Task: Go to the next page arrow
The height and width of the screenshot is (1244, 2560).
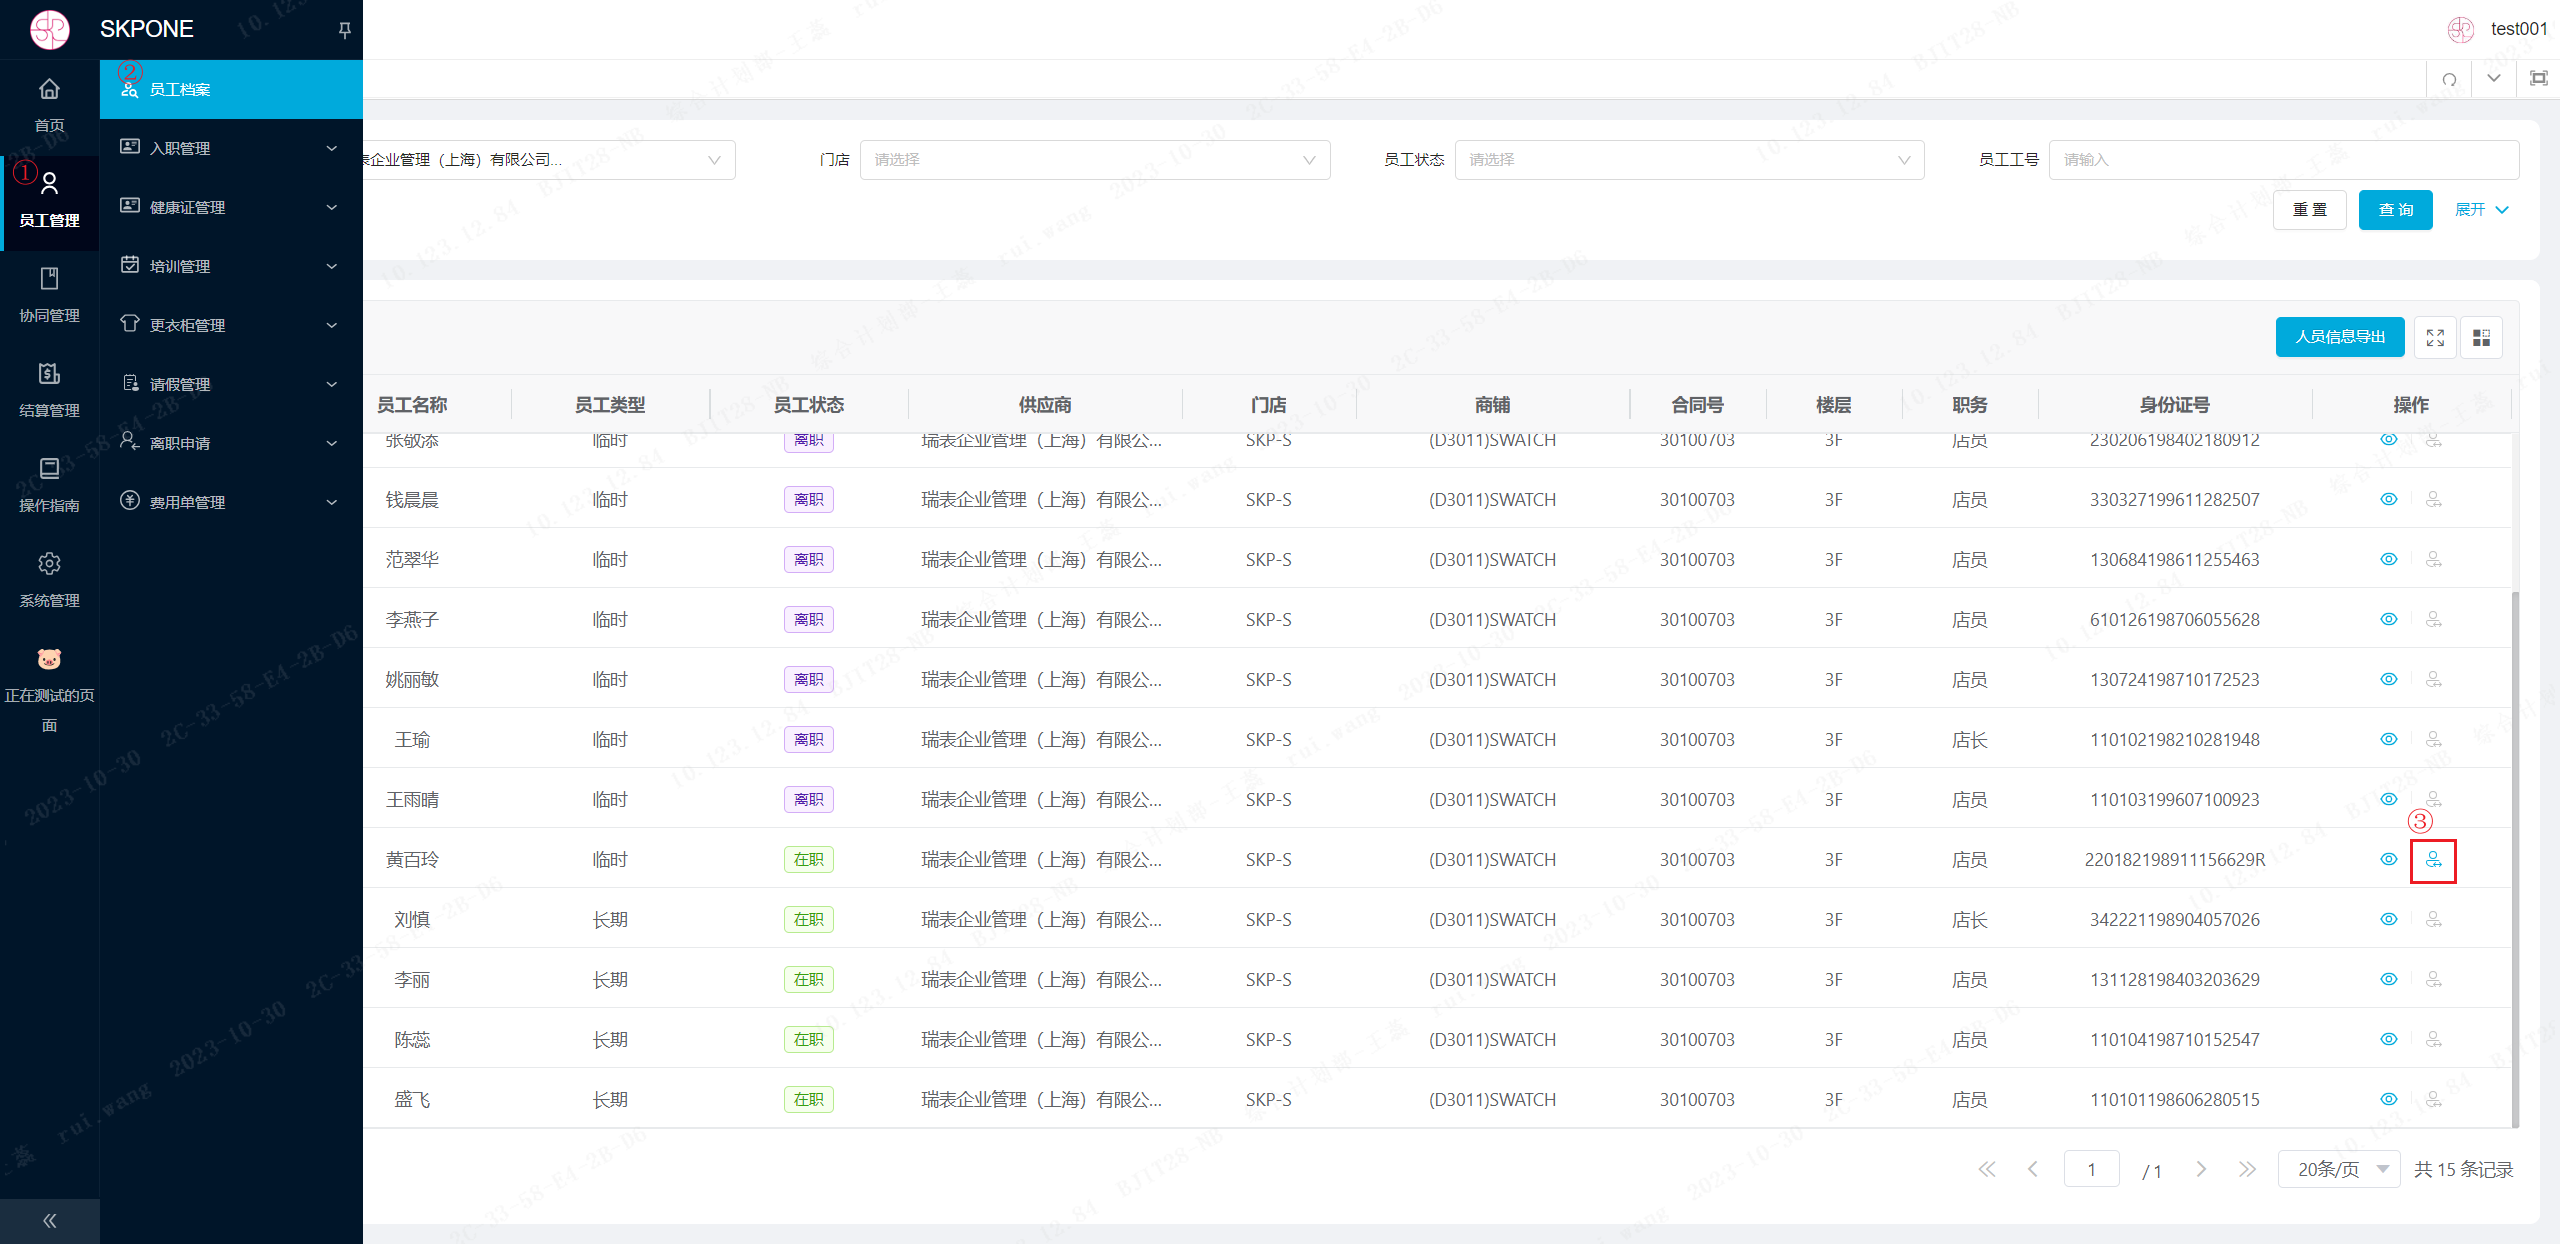Action: click(x=2200, y=1170)
